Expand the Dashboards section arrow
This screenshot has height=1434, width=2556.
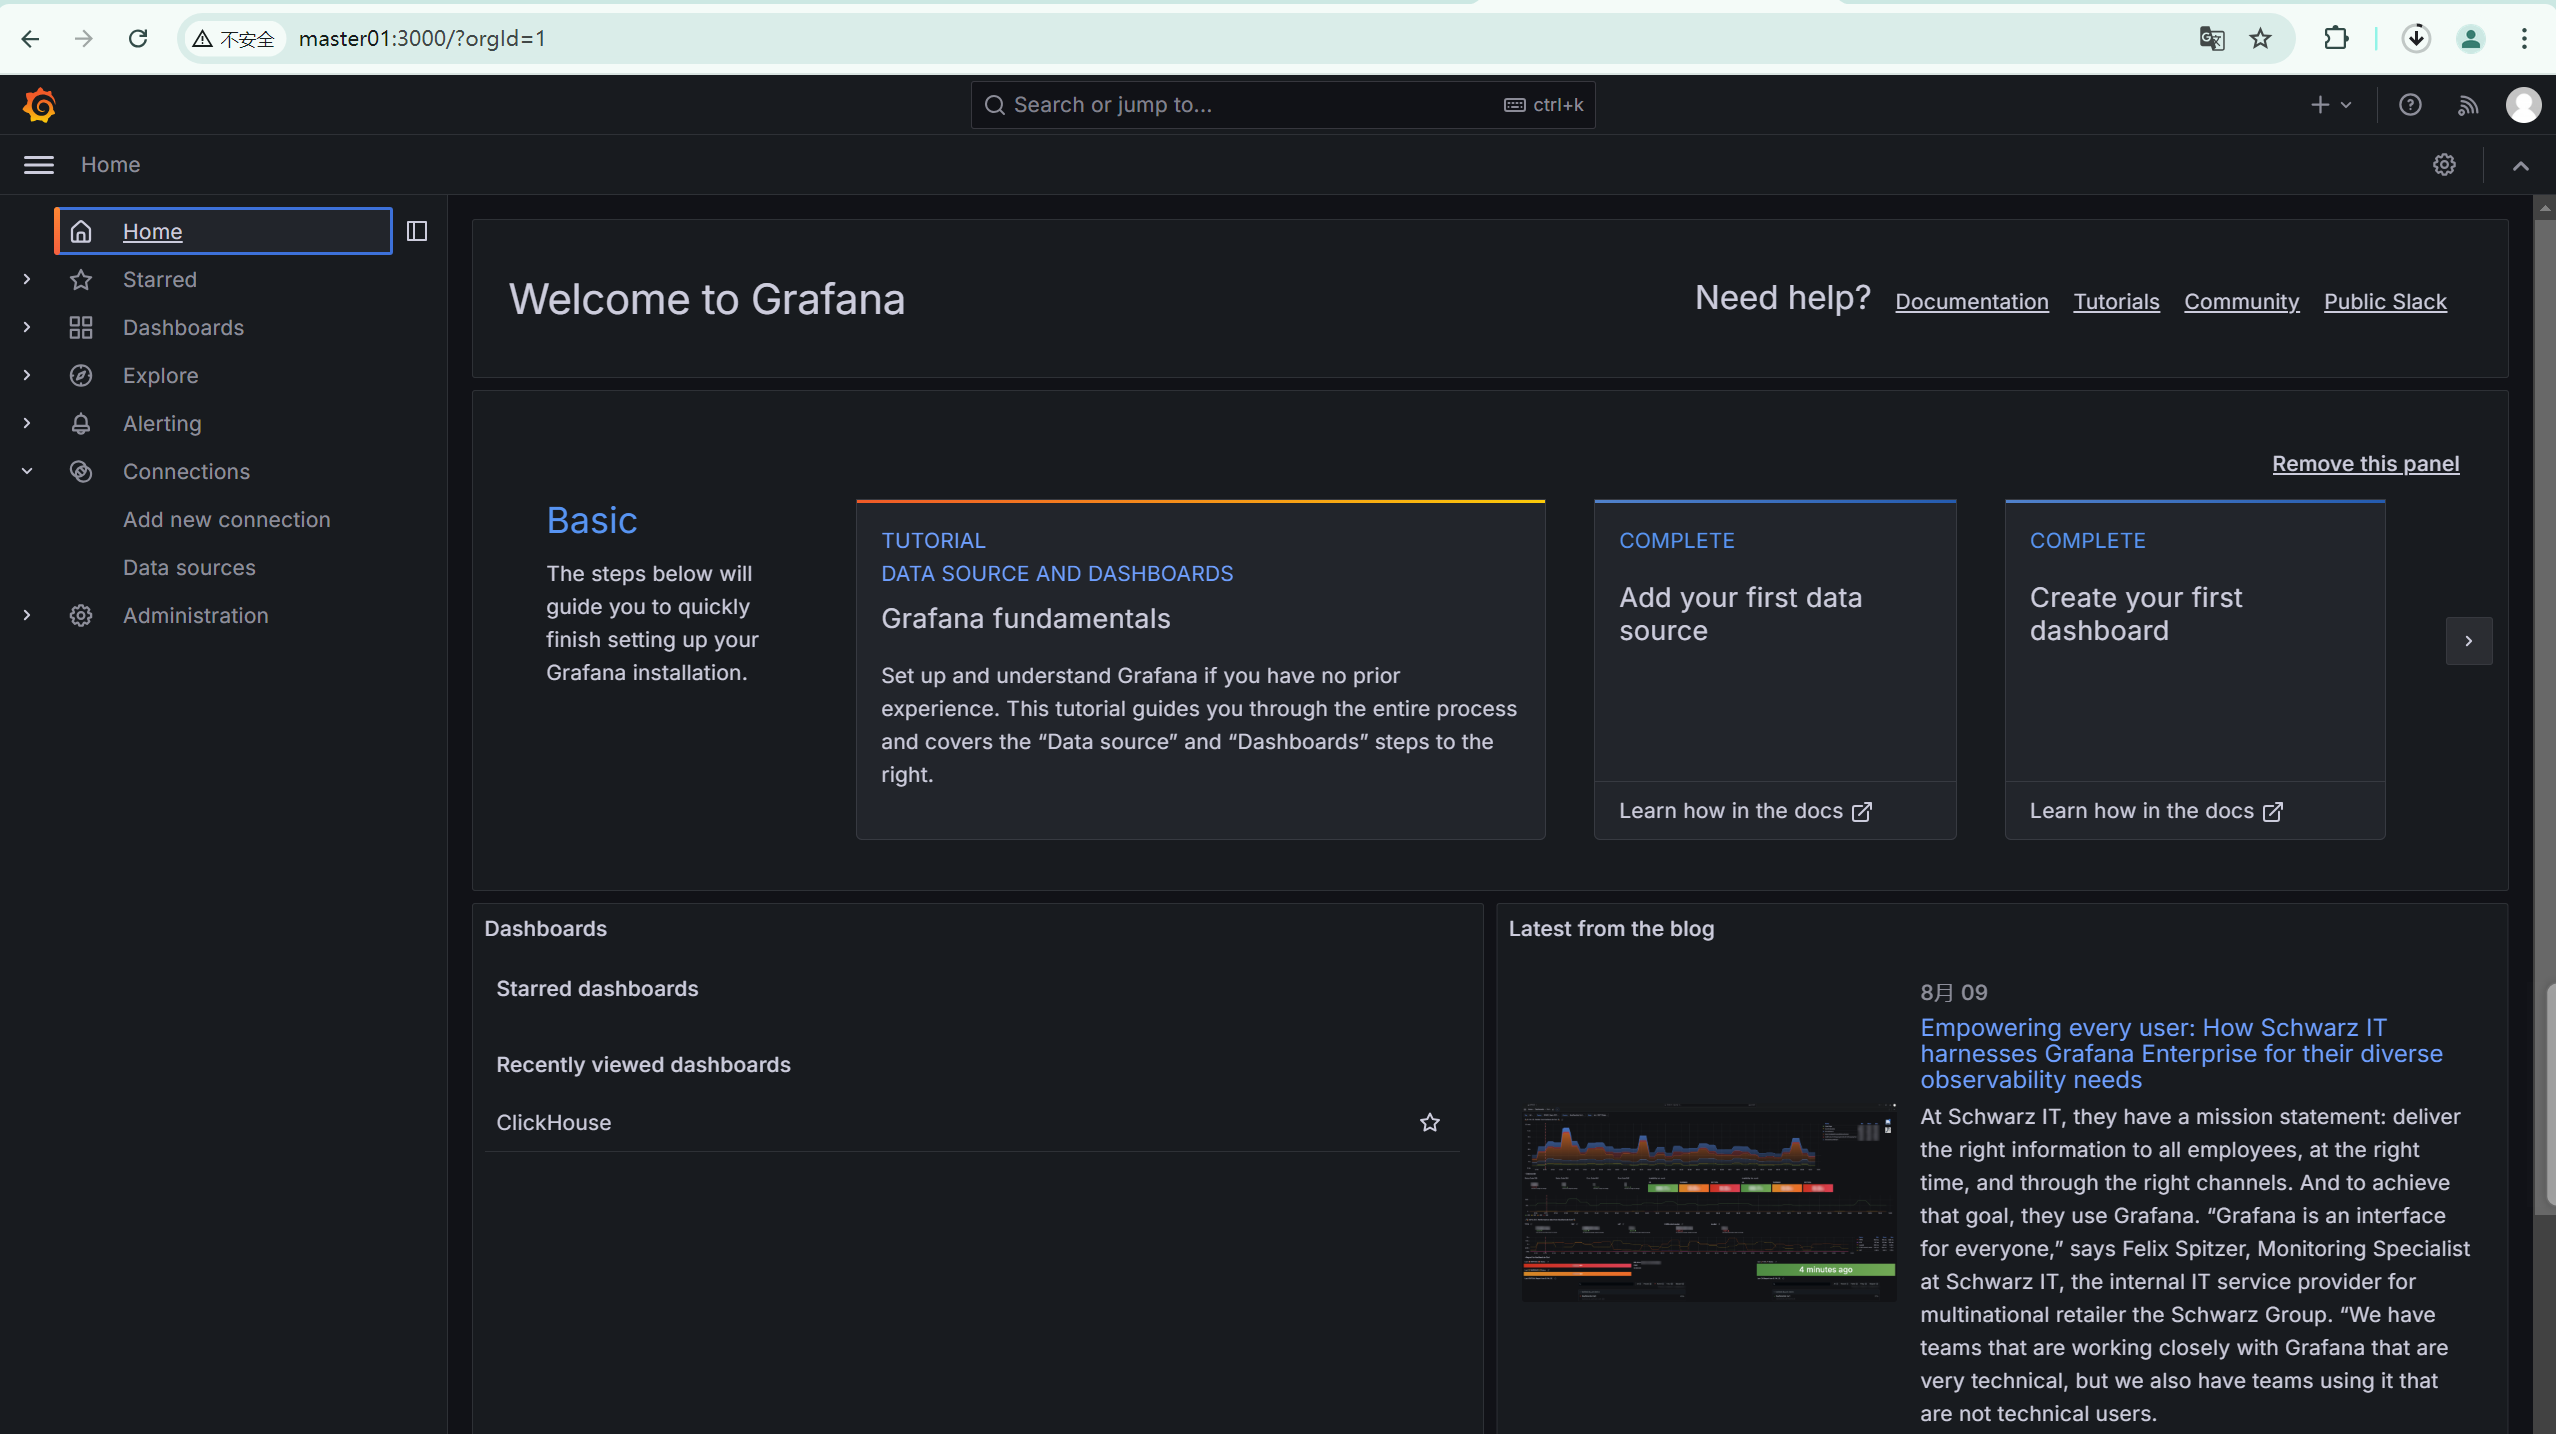click(27, 327)
